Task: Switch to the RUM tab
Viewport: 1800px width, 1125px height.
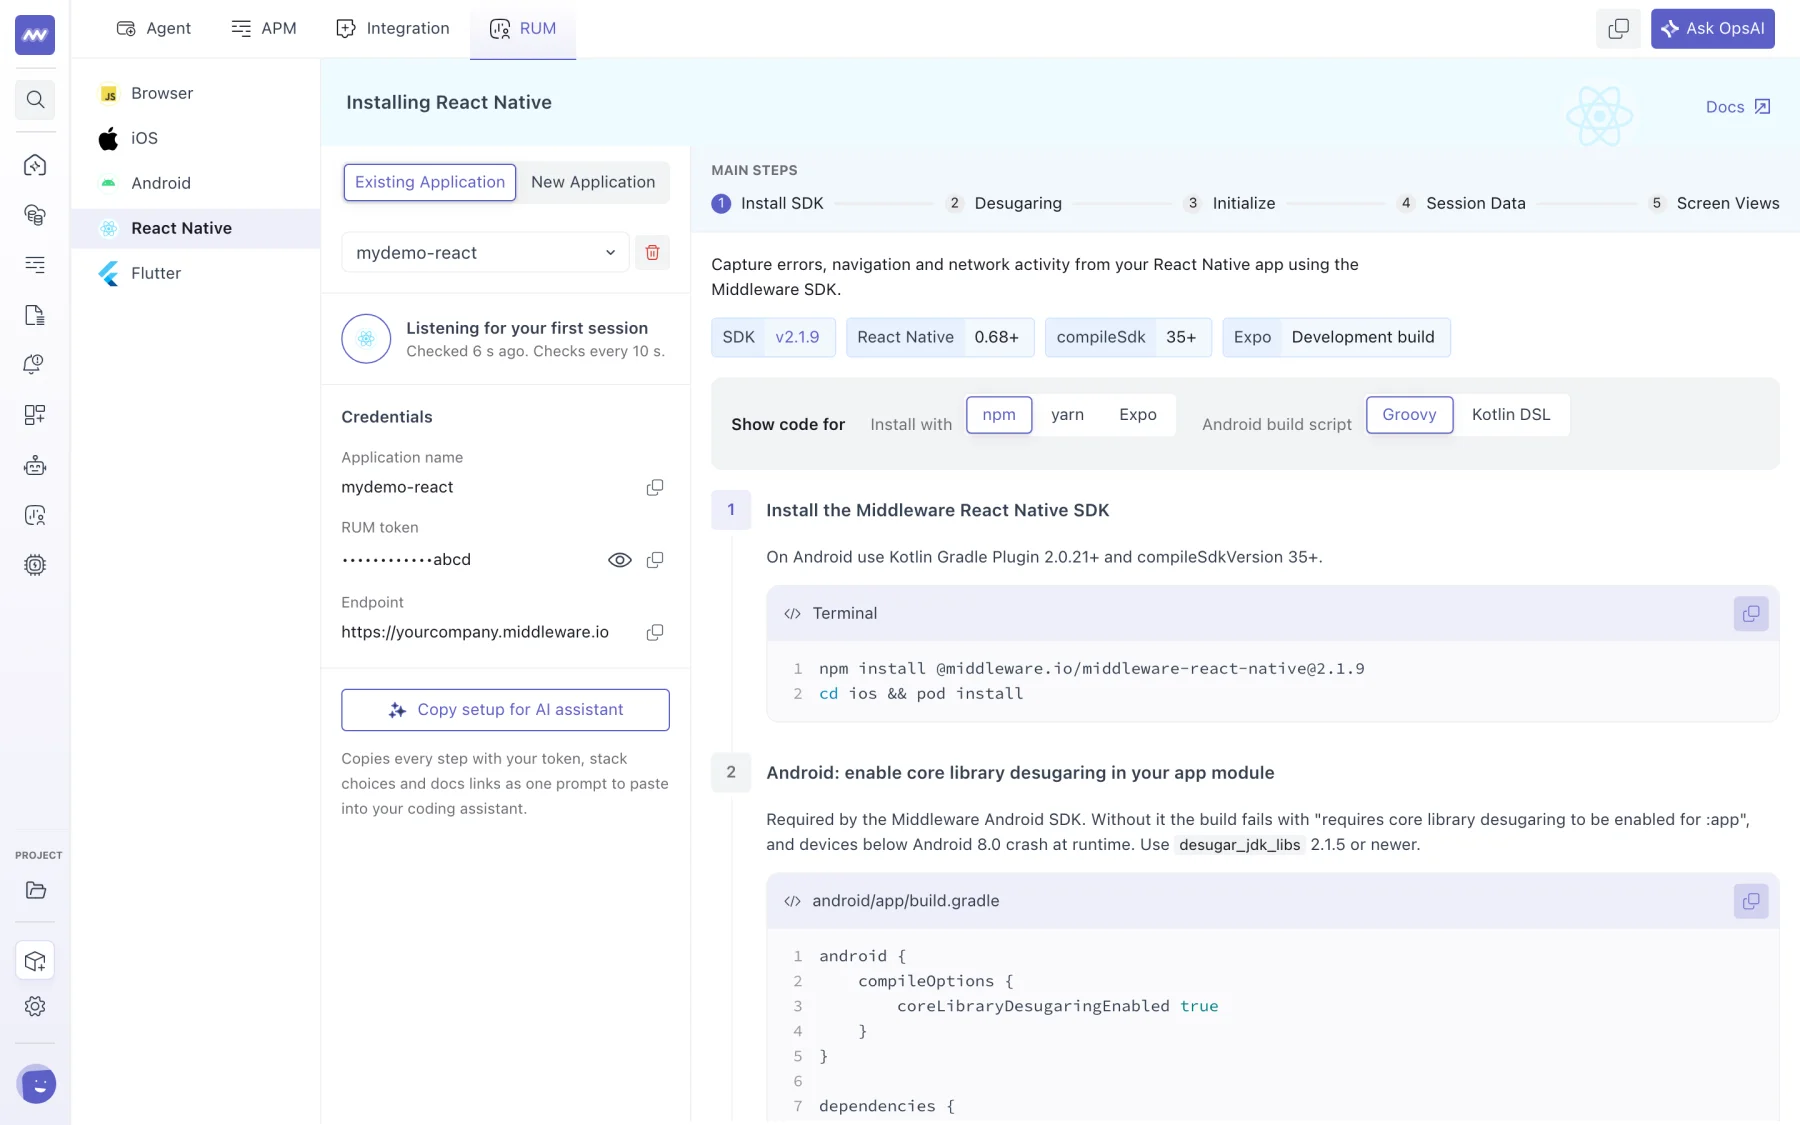Action: pyautogui.click(x=523, y=28)
